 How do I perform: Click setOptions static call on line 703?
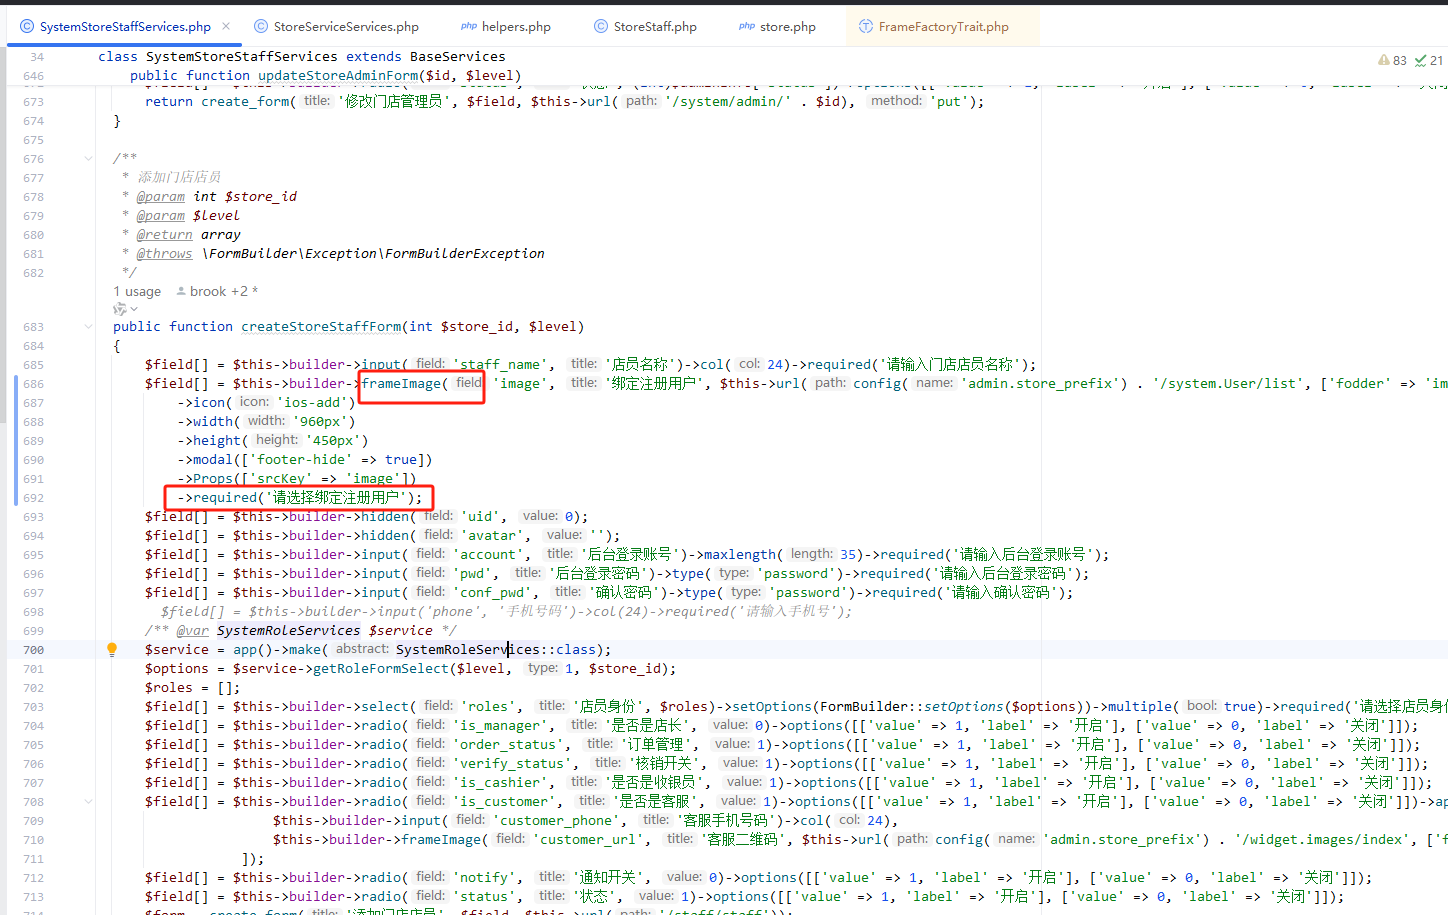(x=963, y=707)
